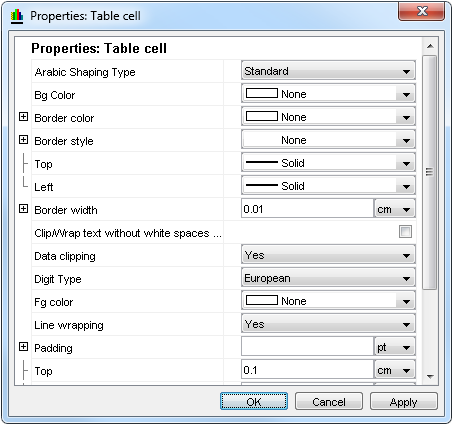
Task: Click the chart app icon in title bar
Action: pyautogui.click(x=17, y=16)
